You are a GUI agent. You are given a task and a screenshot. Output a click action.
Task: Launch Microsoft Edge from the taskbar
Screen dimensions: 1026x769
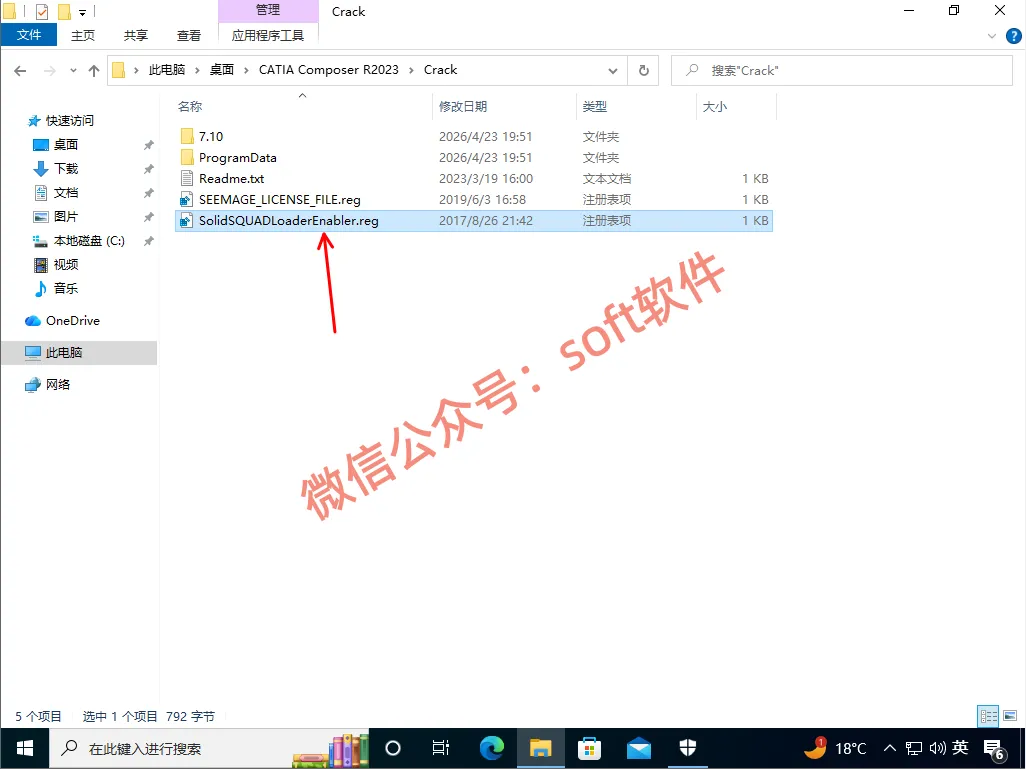coord(491,748)
